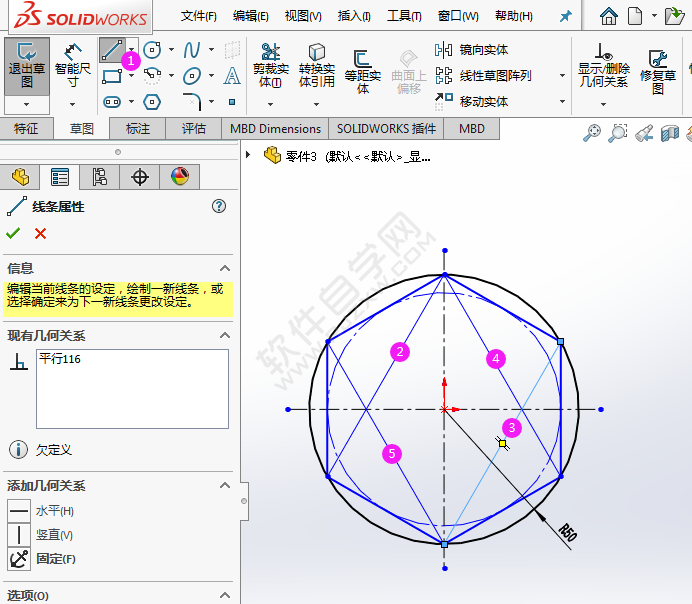The height and width of the screenshot is (604, 692).
Task: Confirm line properties with green checkmark
Action: point(13,233)
